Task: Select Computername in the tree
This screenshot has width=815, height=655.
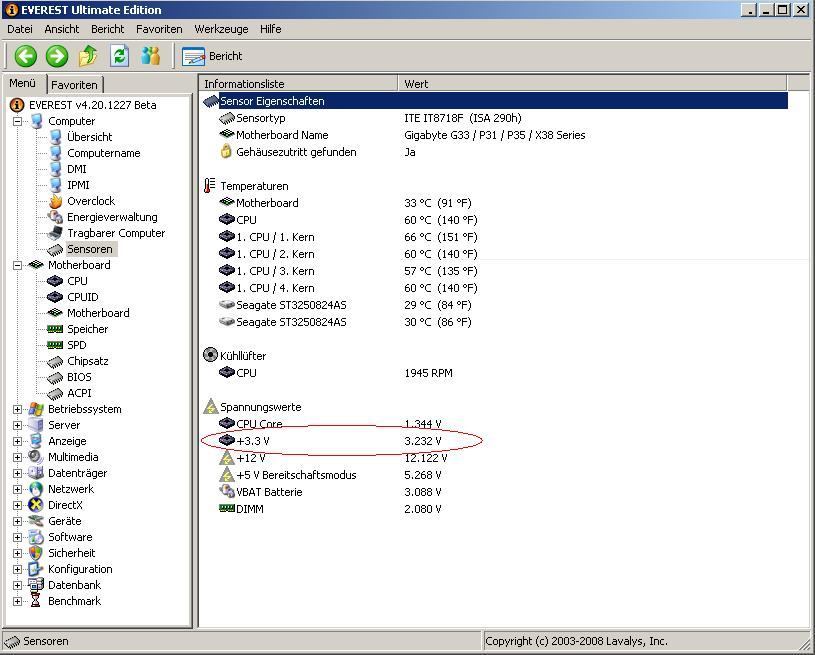Action: (x=103, y=153)
